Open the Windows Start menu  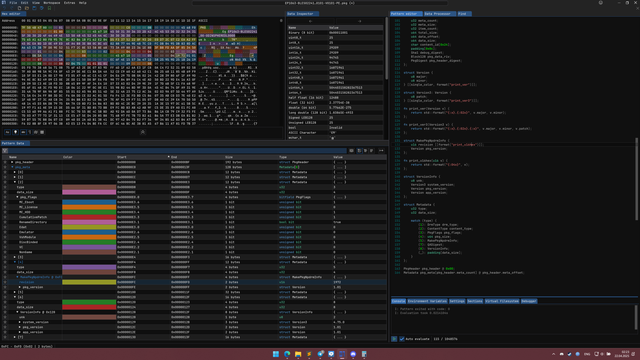tap(276, 354)
